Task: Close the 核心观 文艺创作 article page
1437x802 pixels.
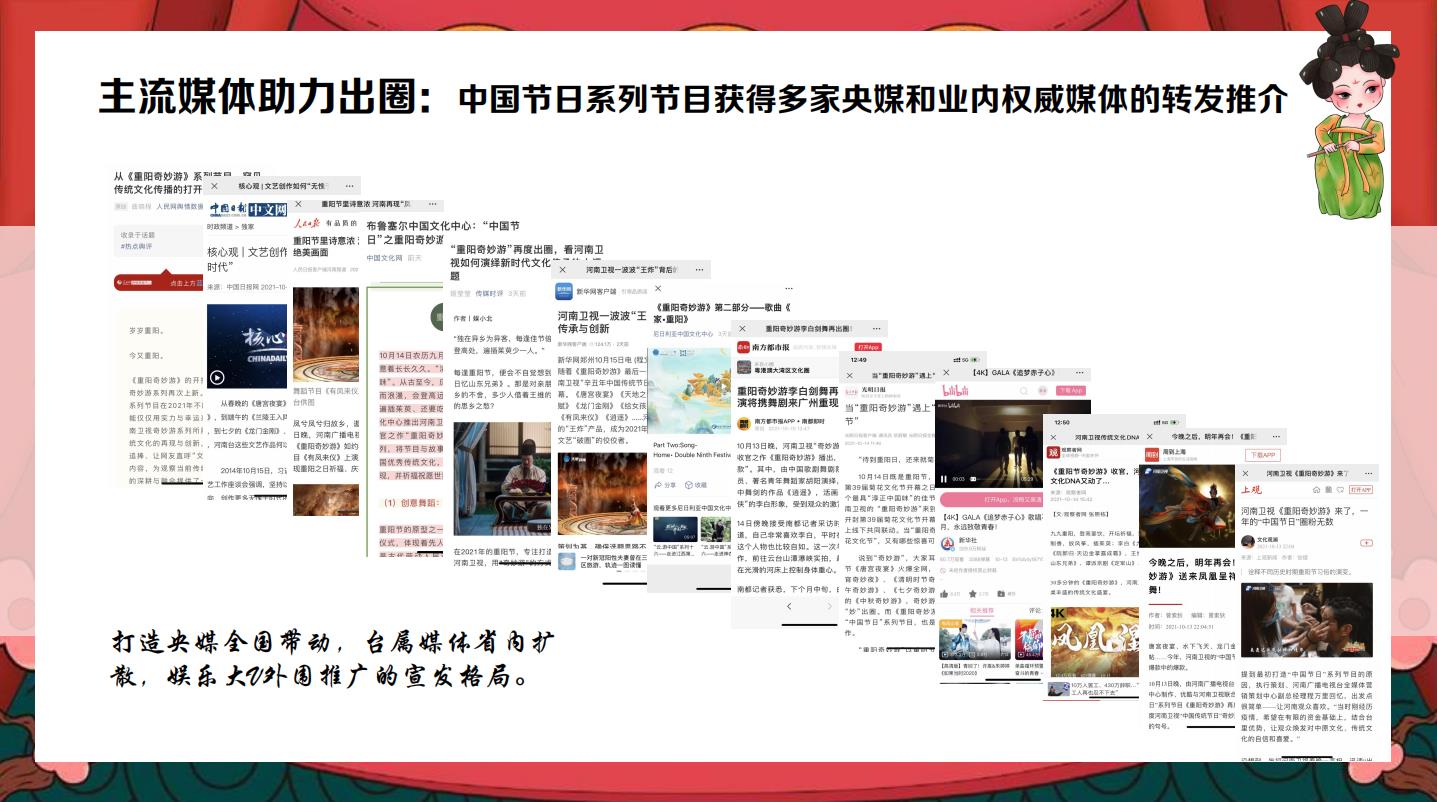Action: click(x=216, y=186)
